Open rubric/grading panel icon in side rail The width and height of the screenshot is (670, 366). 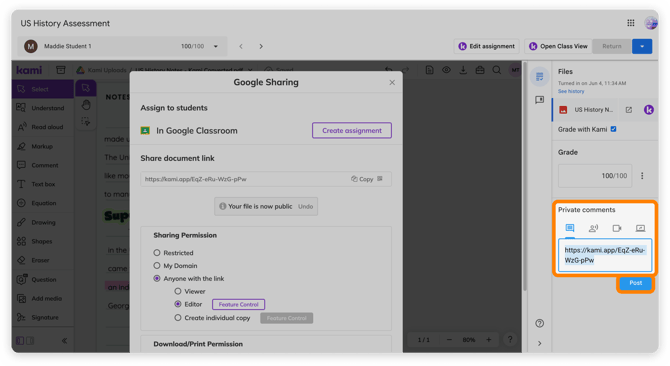(540, 77)
